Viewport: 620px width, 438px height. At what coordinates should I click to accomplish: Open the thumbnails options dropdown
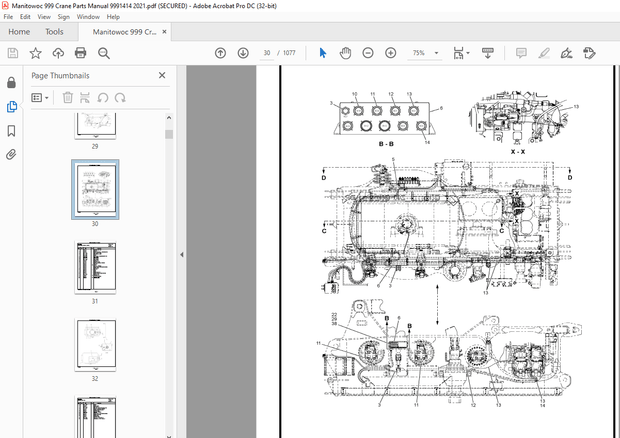(40, 97)
